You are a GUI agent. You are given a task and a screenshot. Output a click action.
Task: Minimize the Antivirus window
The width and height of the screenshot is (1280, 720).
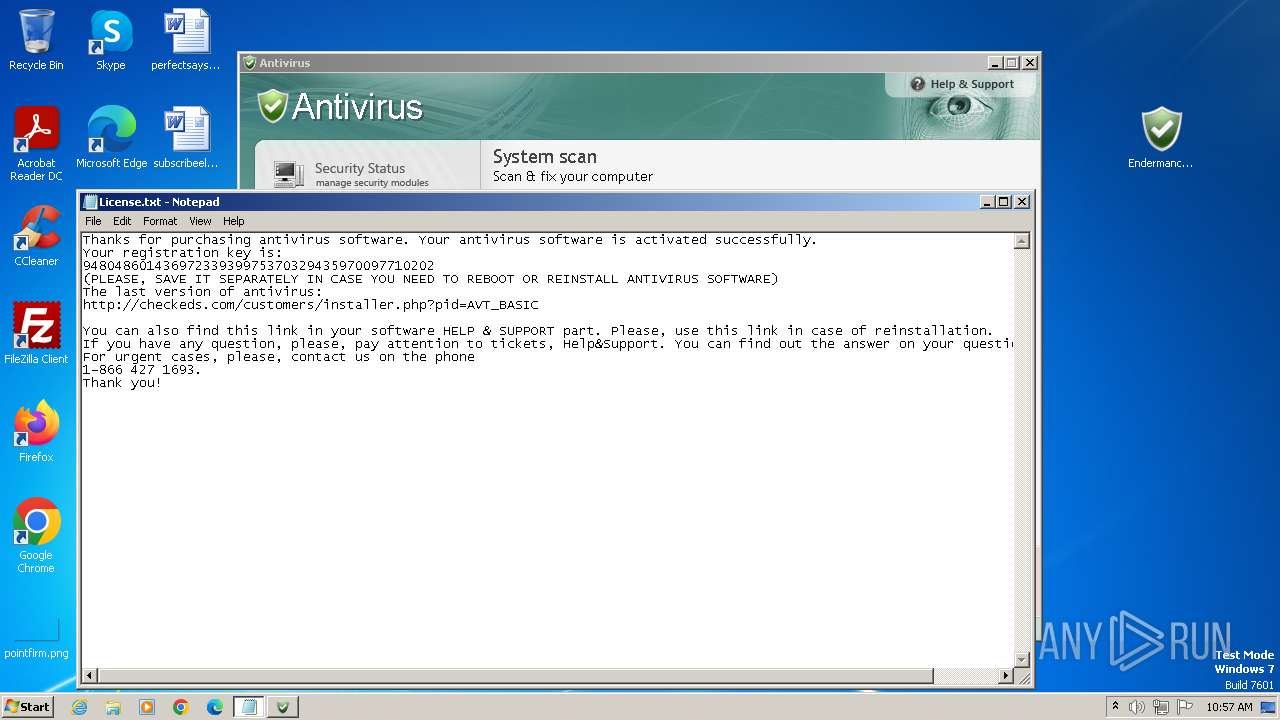996,63
